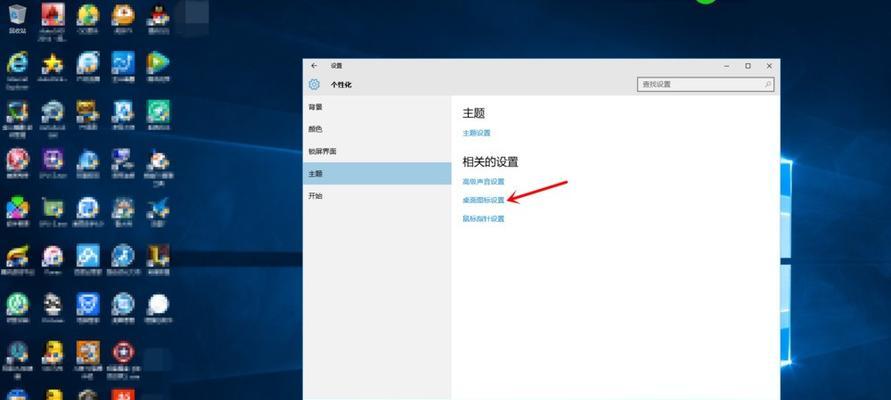Open the white round bubble desktop shortcut
This screenshot has height=400, width=891.
point(159,305)
